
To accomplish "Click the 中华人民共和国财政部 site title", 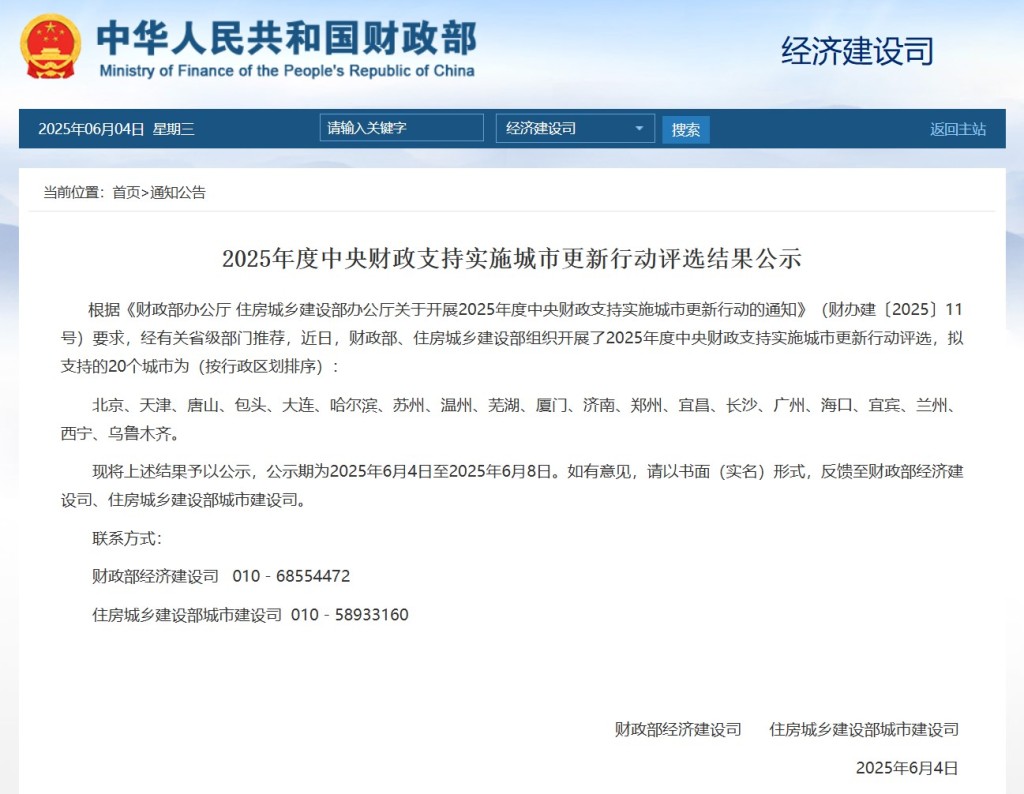I will coord(286,38).
